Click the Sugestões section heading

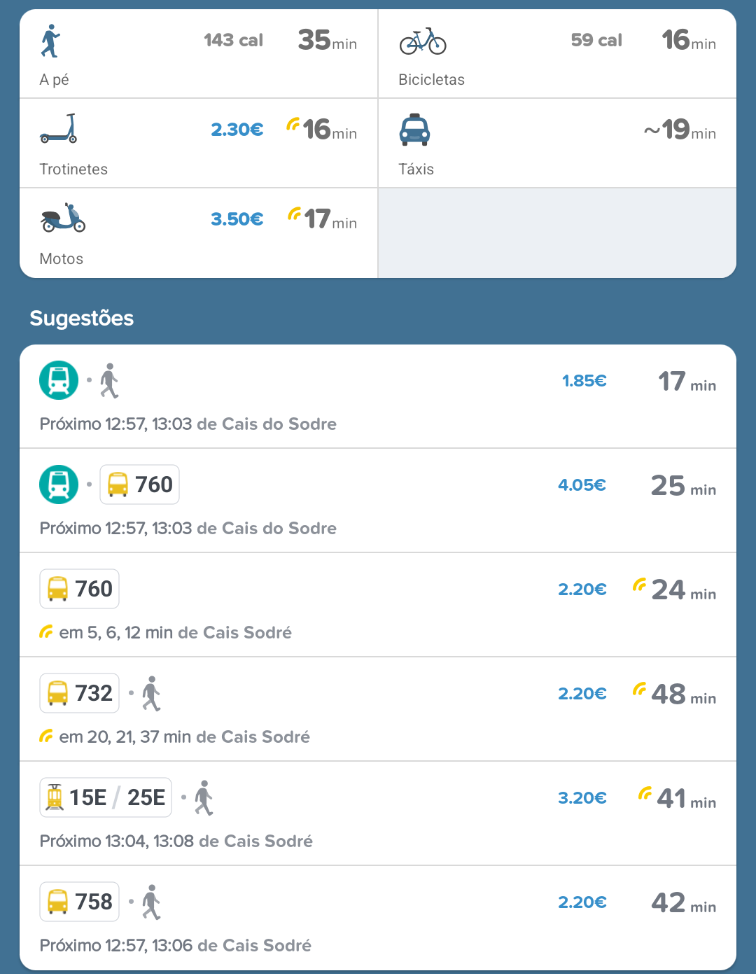(82, 319)
